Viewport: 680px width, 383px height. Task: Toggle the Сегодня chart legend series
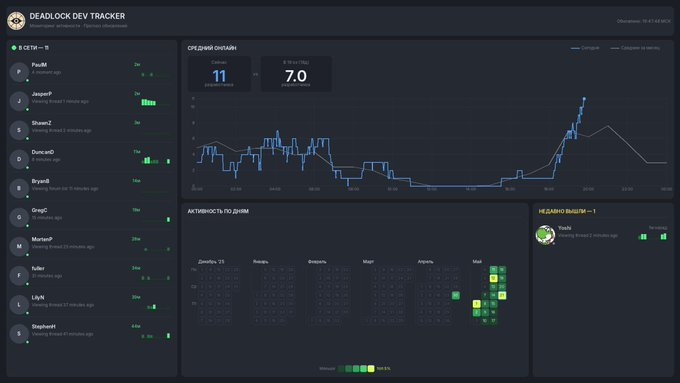(585, 48)
